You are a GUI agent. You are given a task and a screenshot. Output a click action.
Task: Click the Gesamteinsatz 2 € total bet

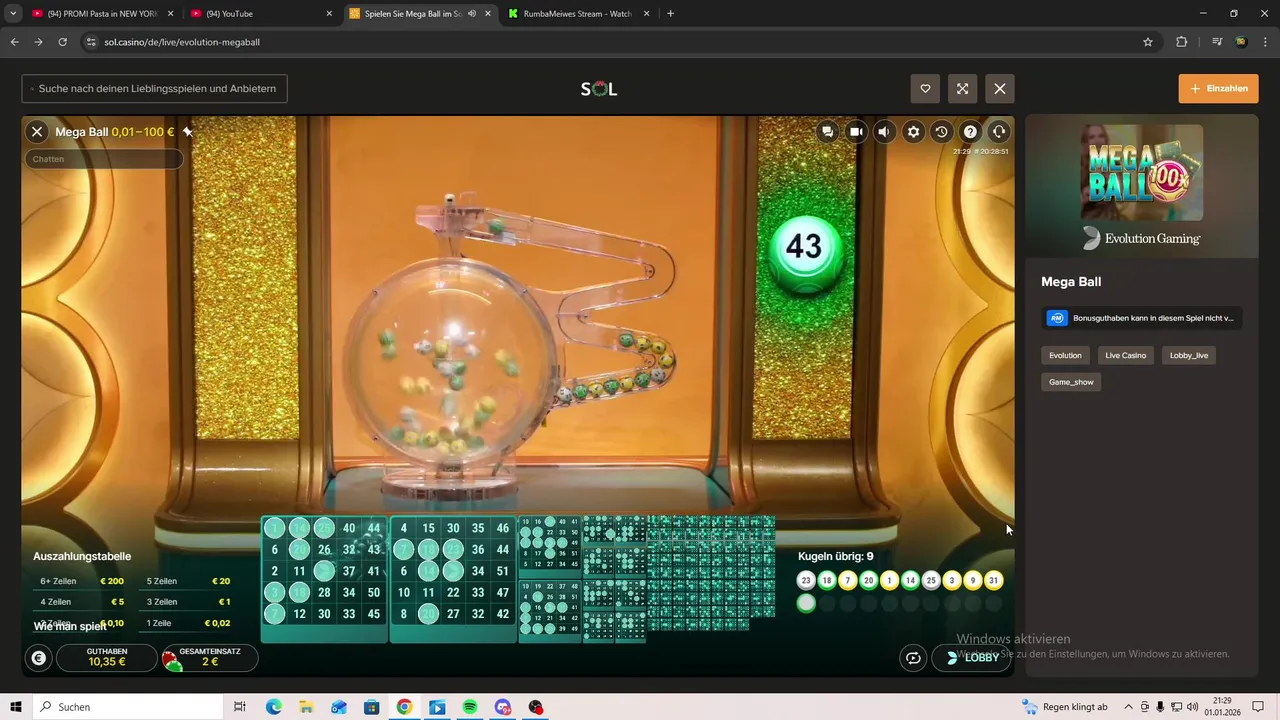(209, 657)
